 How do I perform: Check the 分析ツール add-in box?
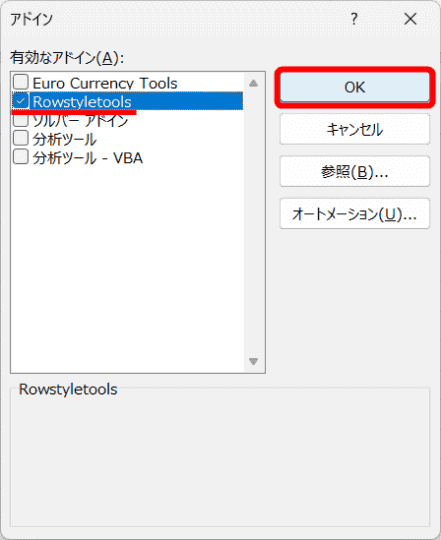click(21, 138)
